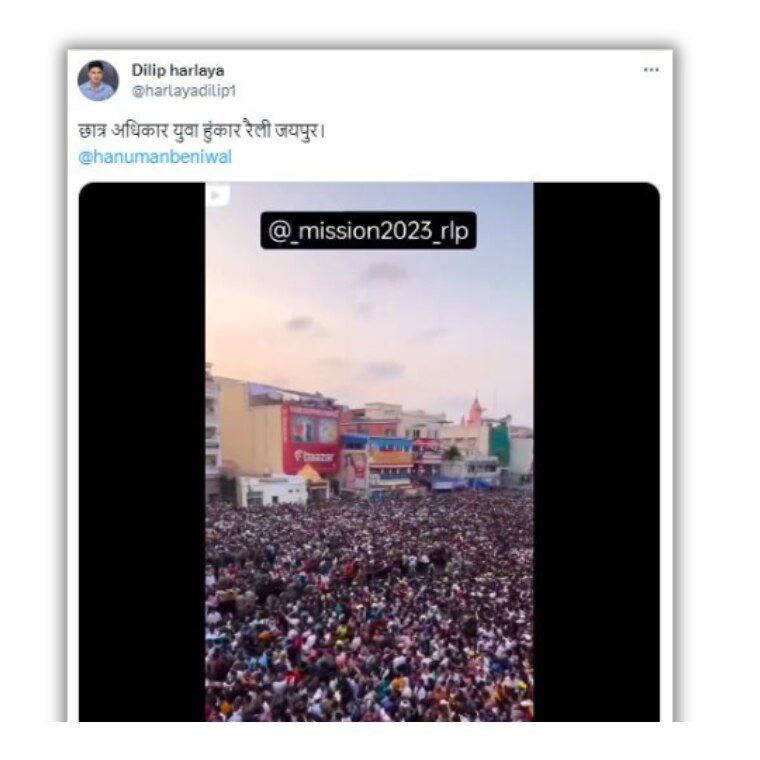760x760 pixels.
Task: Click the left black letterbox of the video
Action: click(142, 452)
